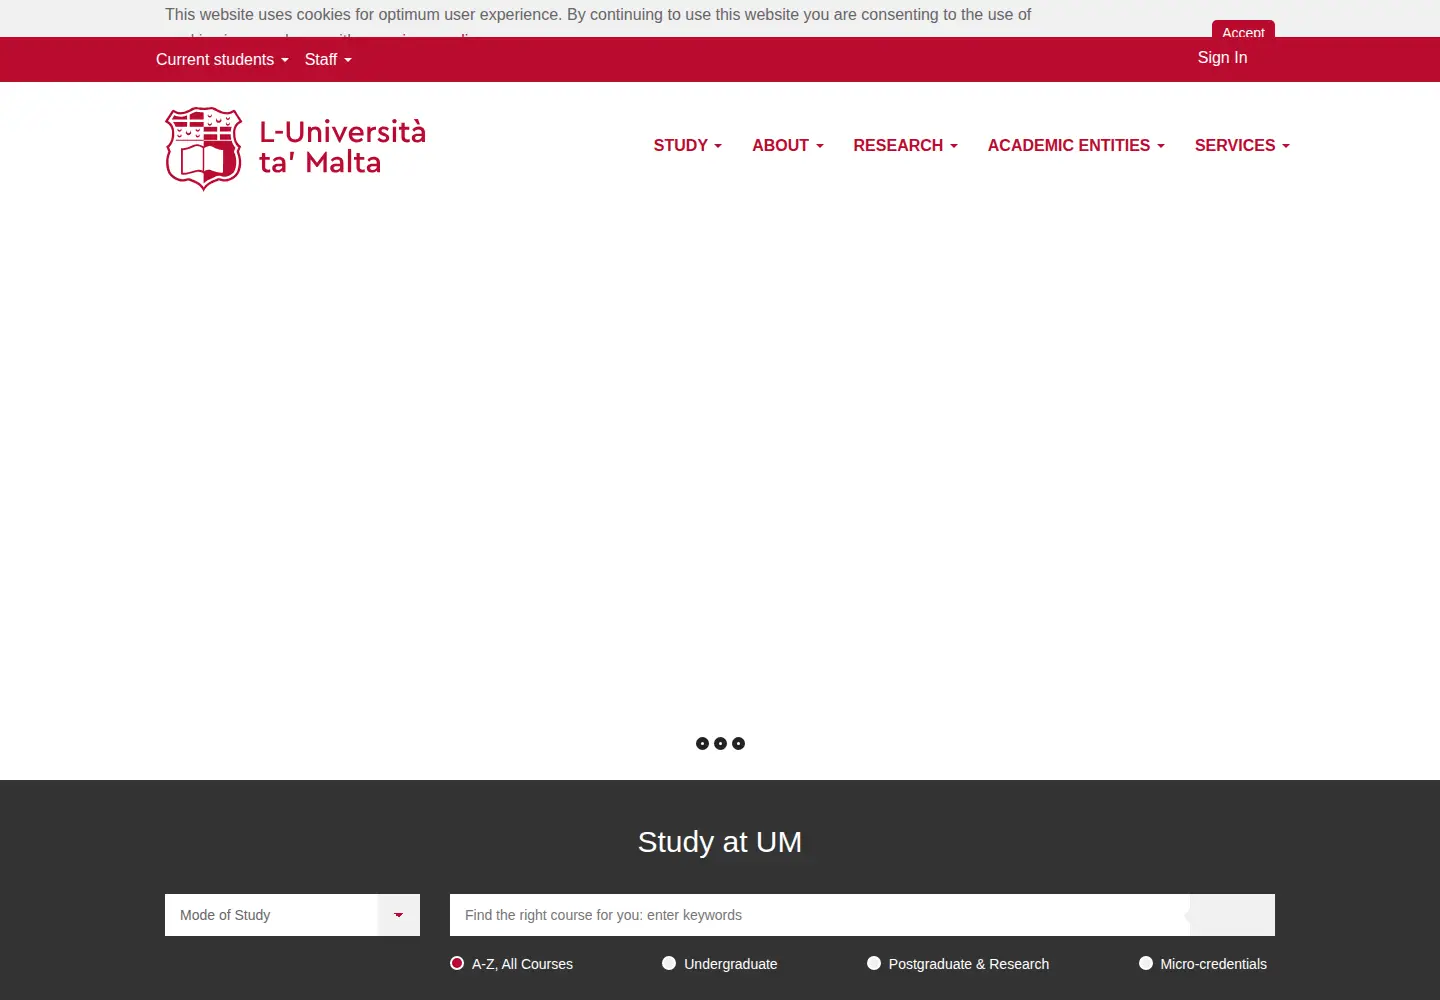Image resolution: width=1440 pixels, height=1000 pixels.
Task: Select the Micro-credentials radio option
Action: [x=1146, y=963]
